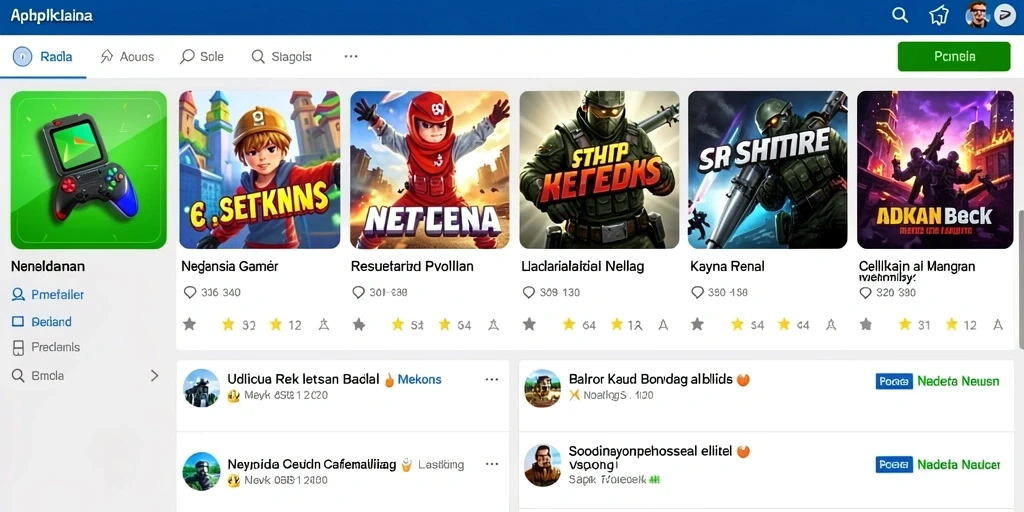Open the avatar of the Balror Kaud Bondag post
Image resolution: width=1024 pixels, height=512 pixels.
(543, 388)
